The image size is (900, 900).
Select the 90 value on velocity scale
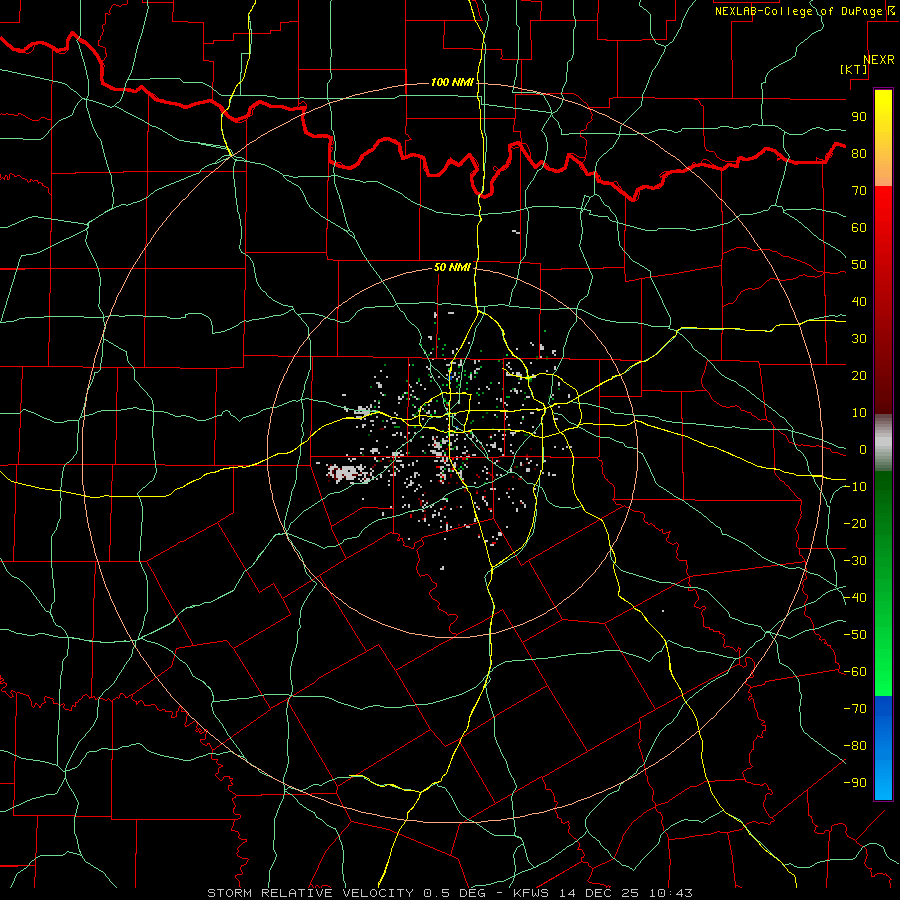[x=859, y=117]
